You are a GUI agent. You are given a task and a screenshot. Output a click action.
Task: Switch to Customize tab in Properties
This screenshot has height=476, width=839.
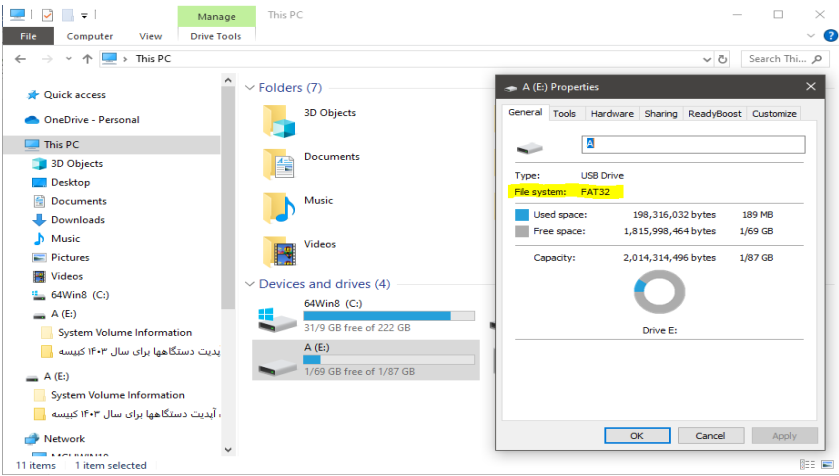point(774,113)
